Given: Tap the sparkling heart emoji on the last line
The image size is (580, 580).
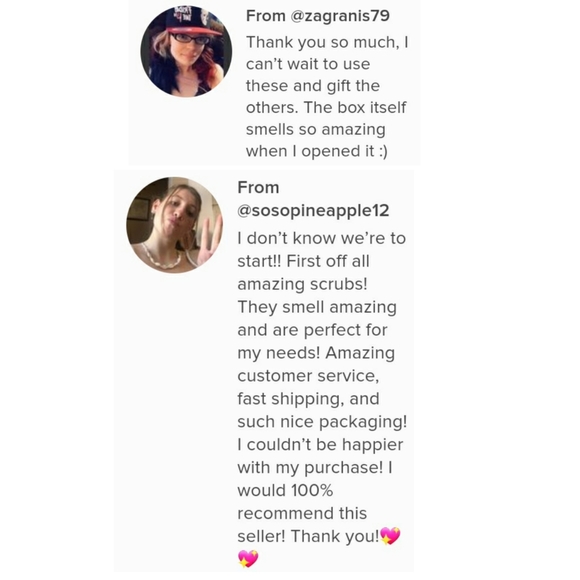Looking at the screenshot, I should pyautogui.click(x=248, y=559).
